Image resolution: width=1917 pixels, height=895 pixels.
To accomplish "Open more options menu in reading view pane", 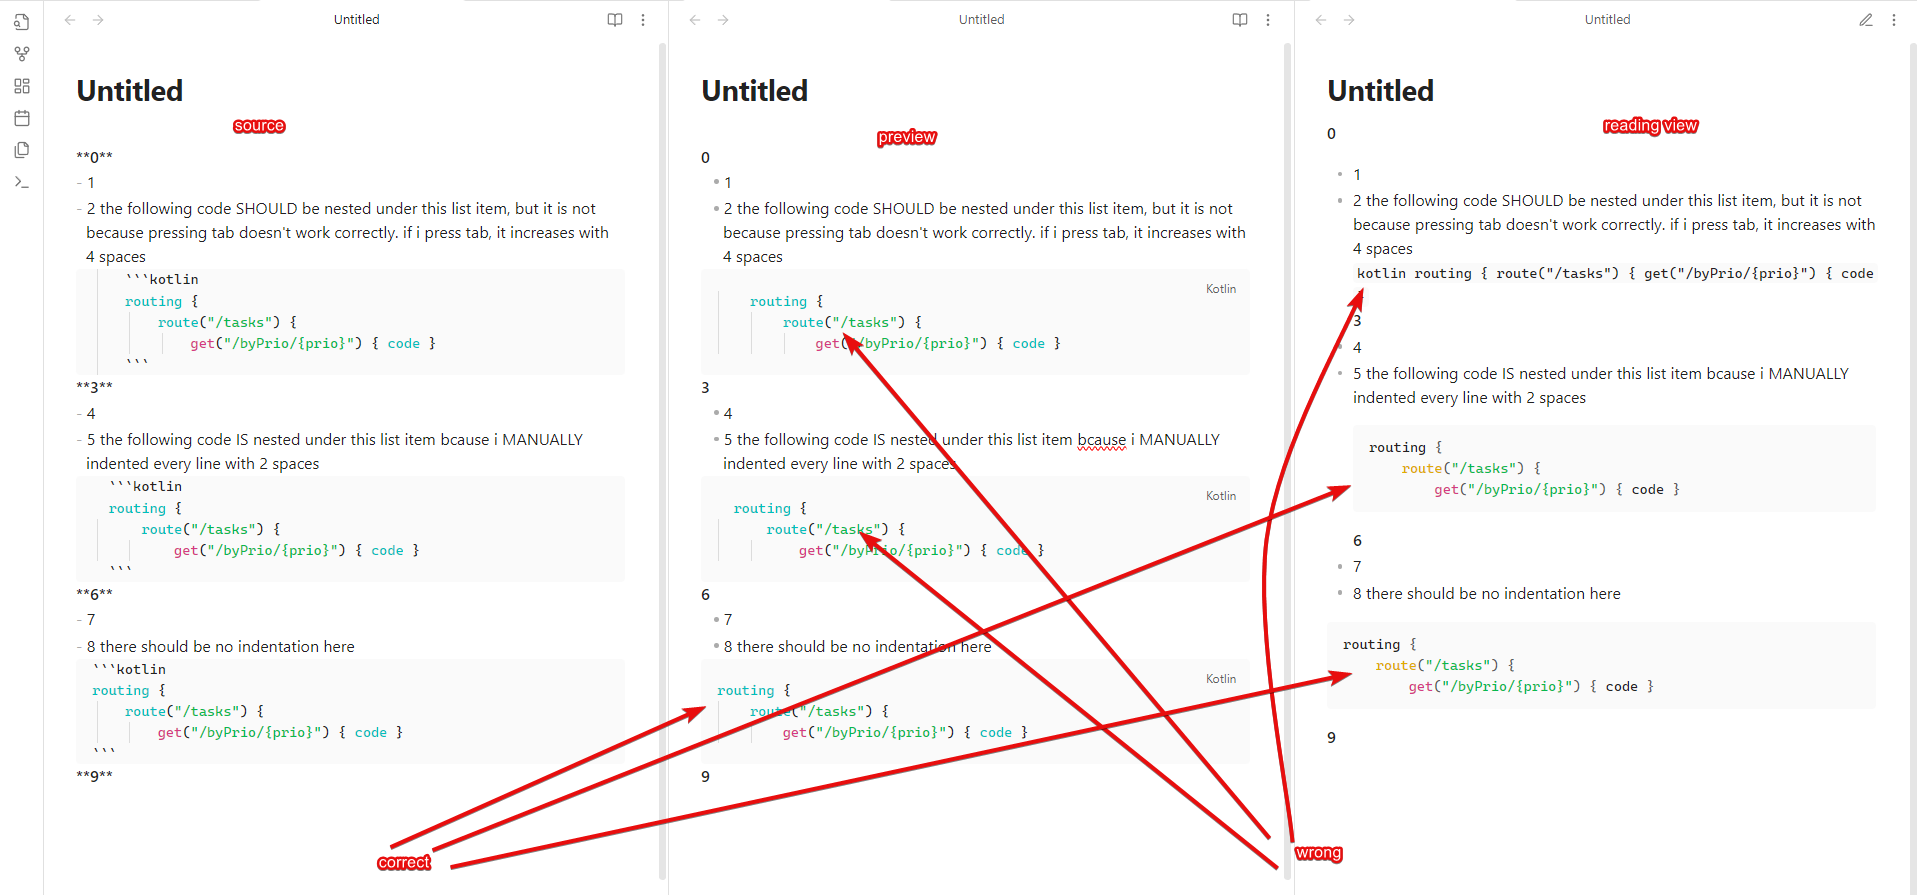I will pos(1894,19).
